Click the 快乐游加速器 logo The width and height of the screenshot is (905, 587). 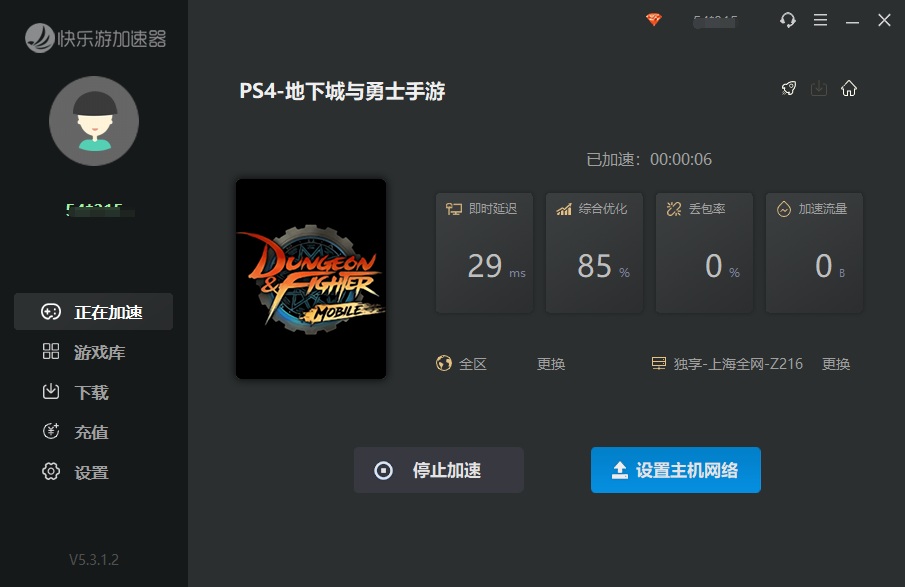95,38
